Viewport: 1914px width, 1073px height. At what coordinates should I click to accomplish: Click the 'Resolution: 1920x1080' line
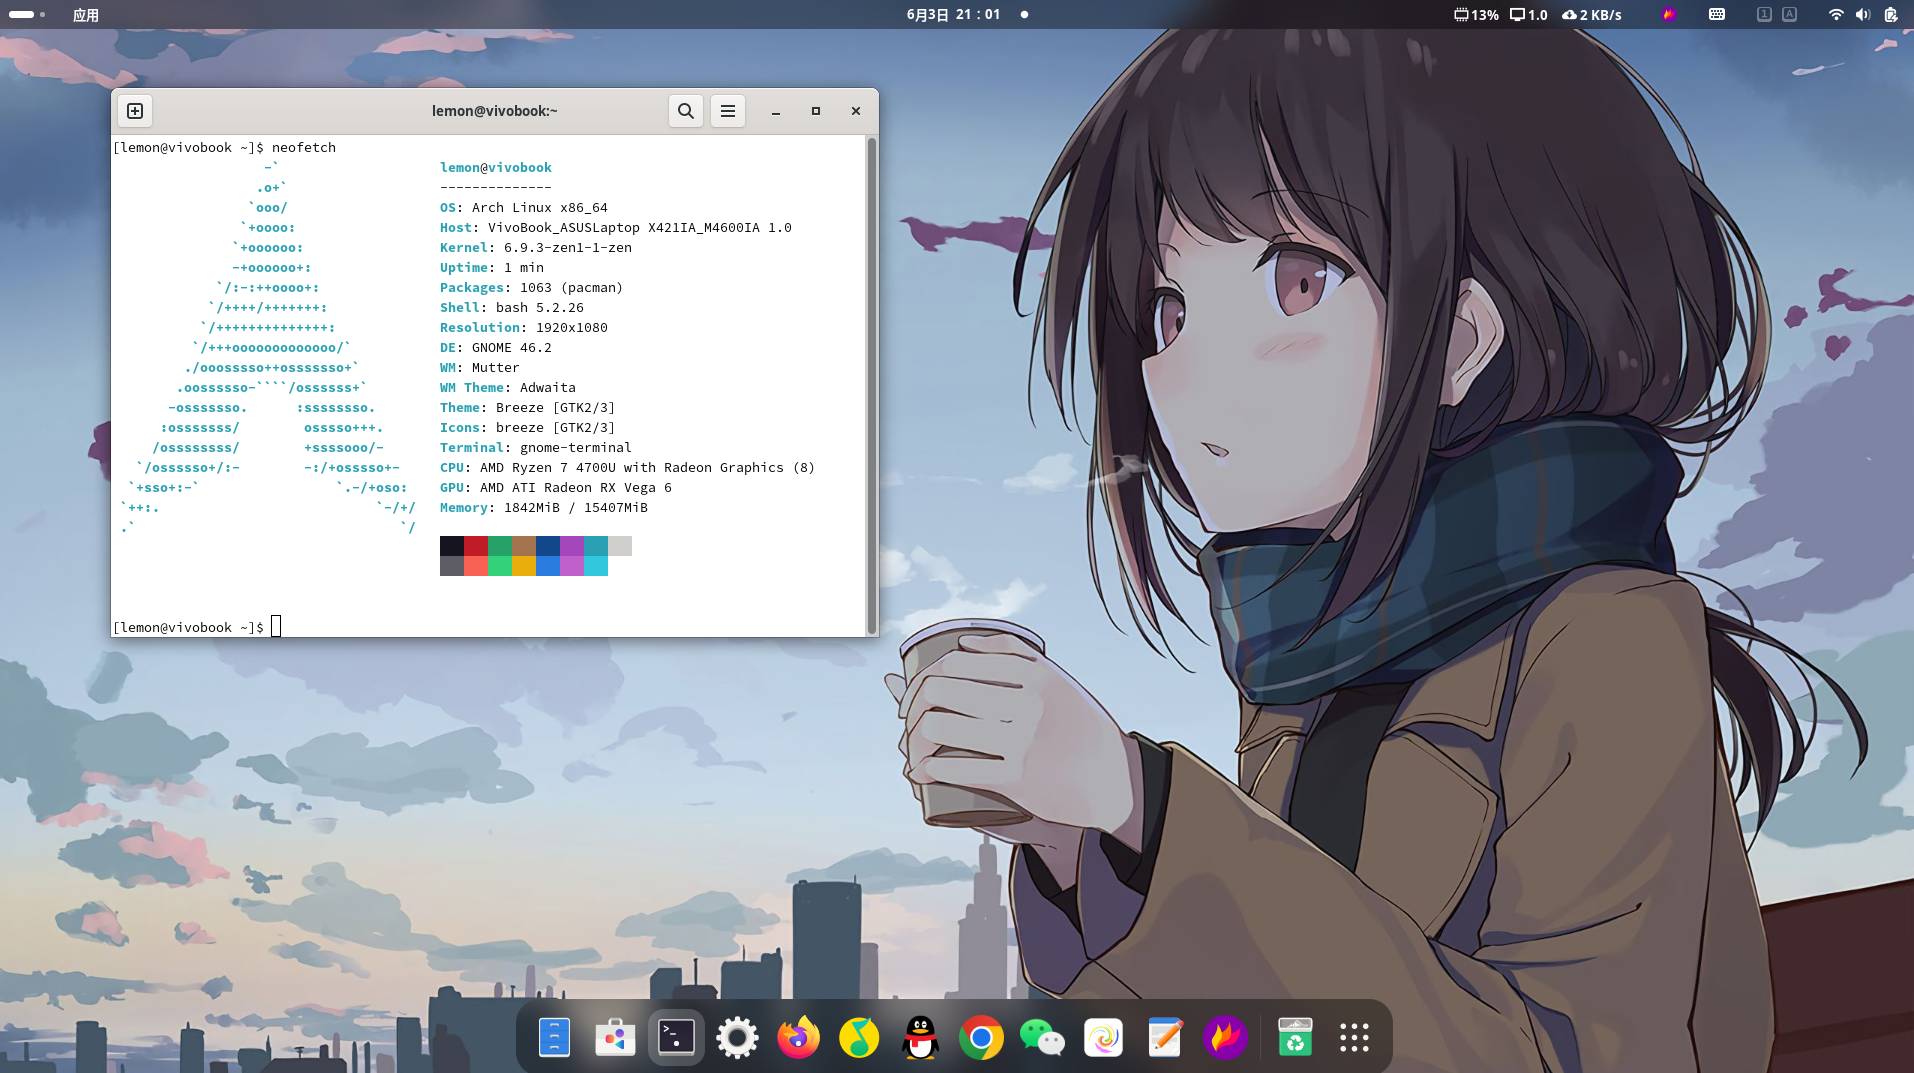pos(524,327)
